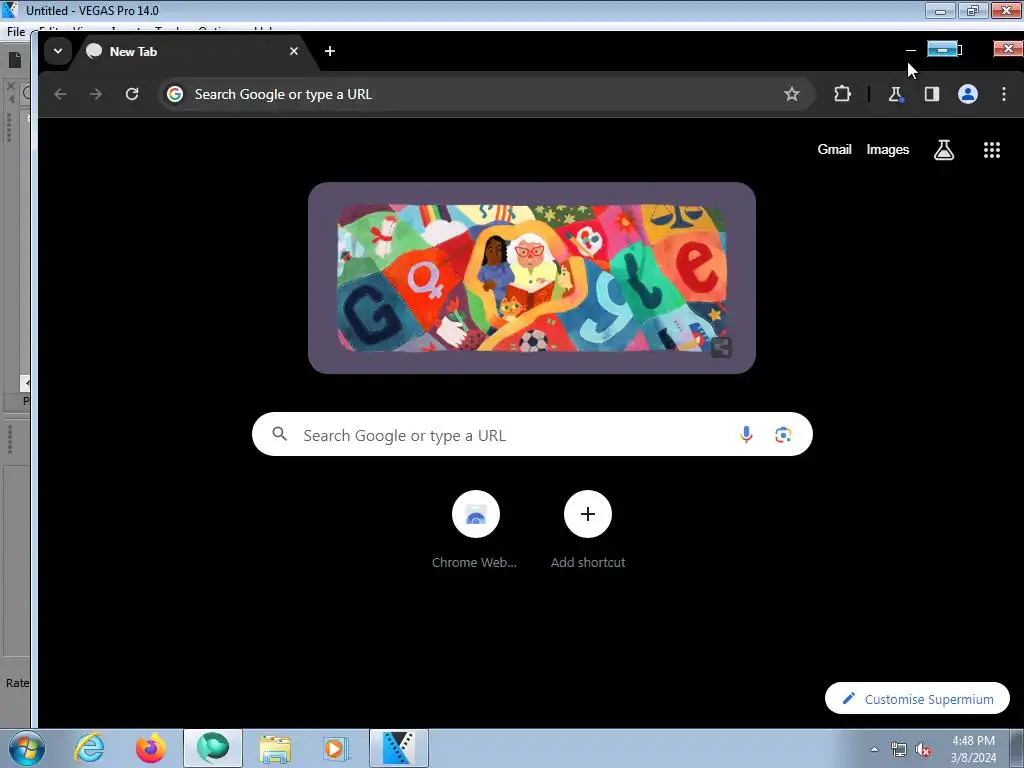
Task: Minimize the Supermium browser window
Action: [910, 50]
